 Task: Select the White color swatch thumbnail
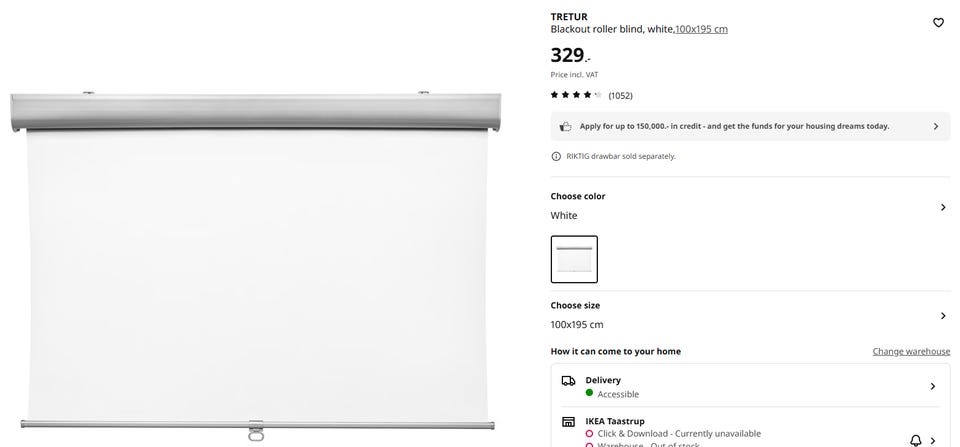coord(574,259)
